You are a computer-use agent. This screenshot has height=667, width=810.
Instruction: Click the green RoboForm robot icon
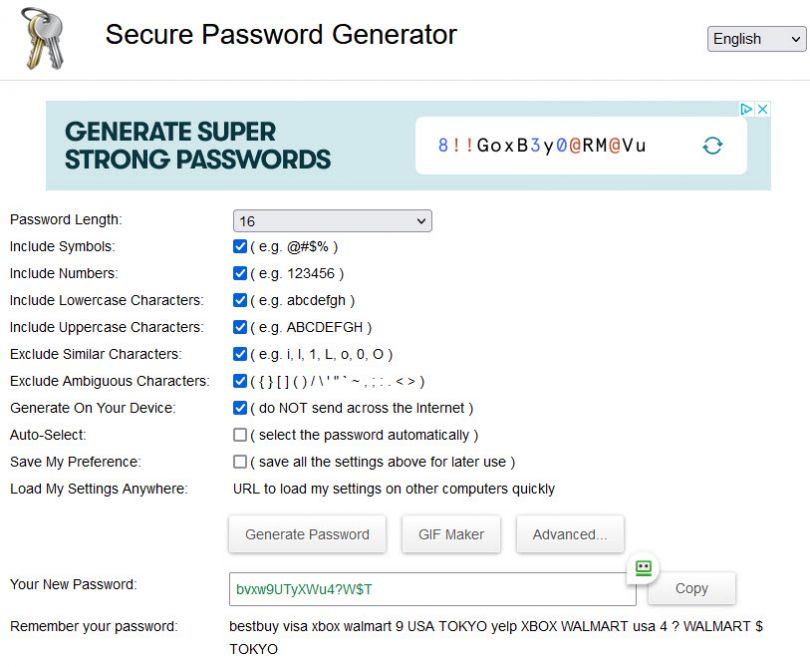(643, 568)
